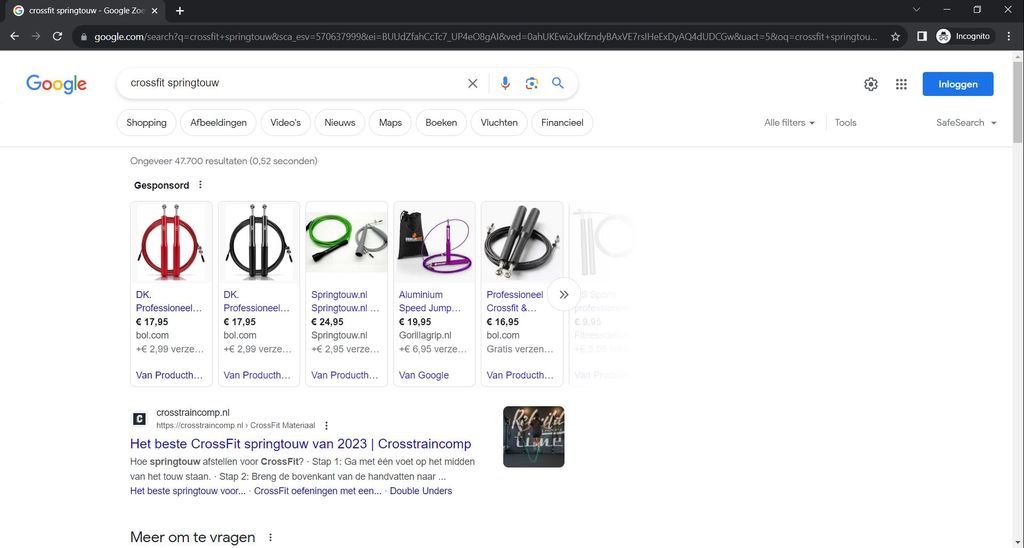Reload the current page

(57, 37)
